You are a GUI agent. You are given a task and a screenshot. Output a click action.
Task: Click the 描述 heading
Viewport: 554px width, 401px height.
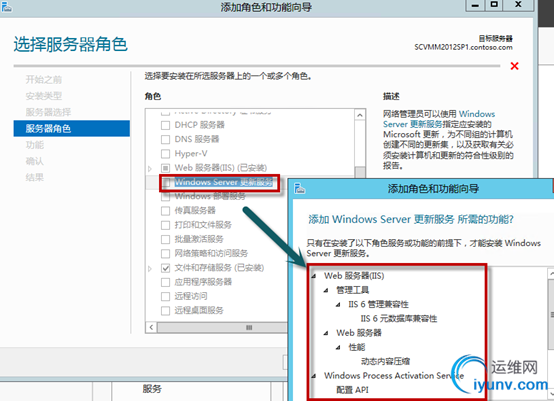point(391,96)
